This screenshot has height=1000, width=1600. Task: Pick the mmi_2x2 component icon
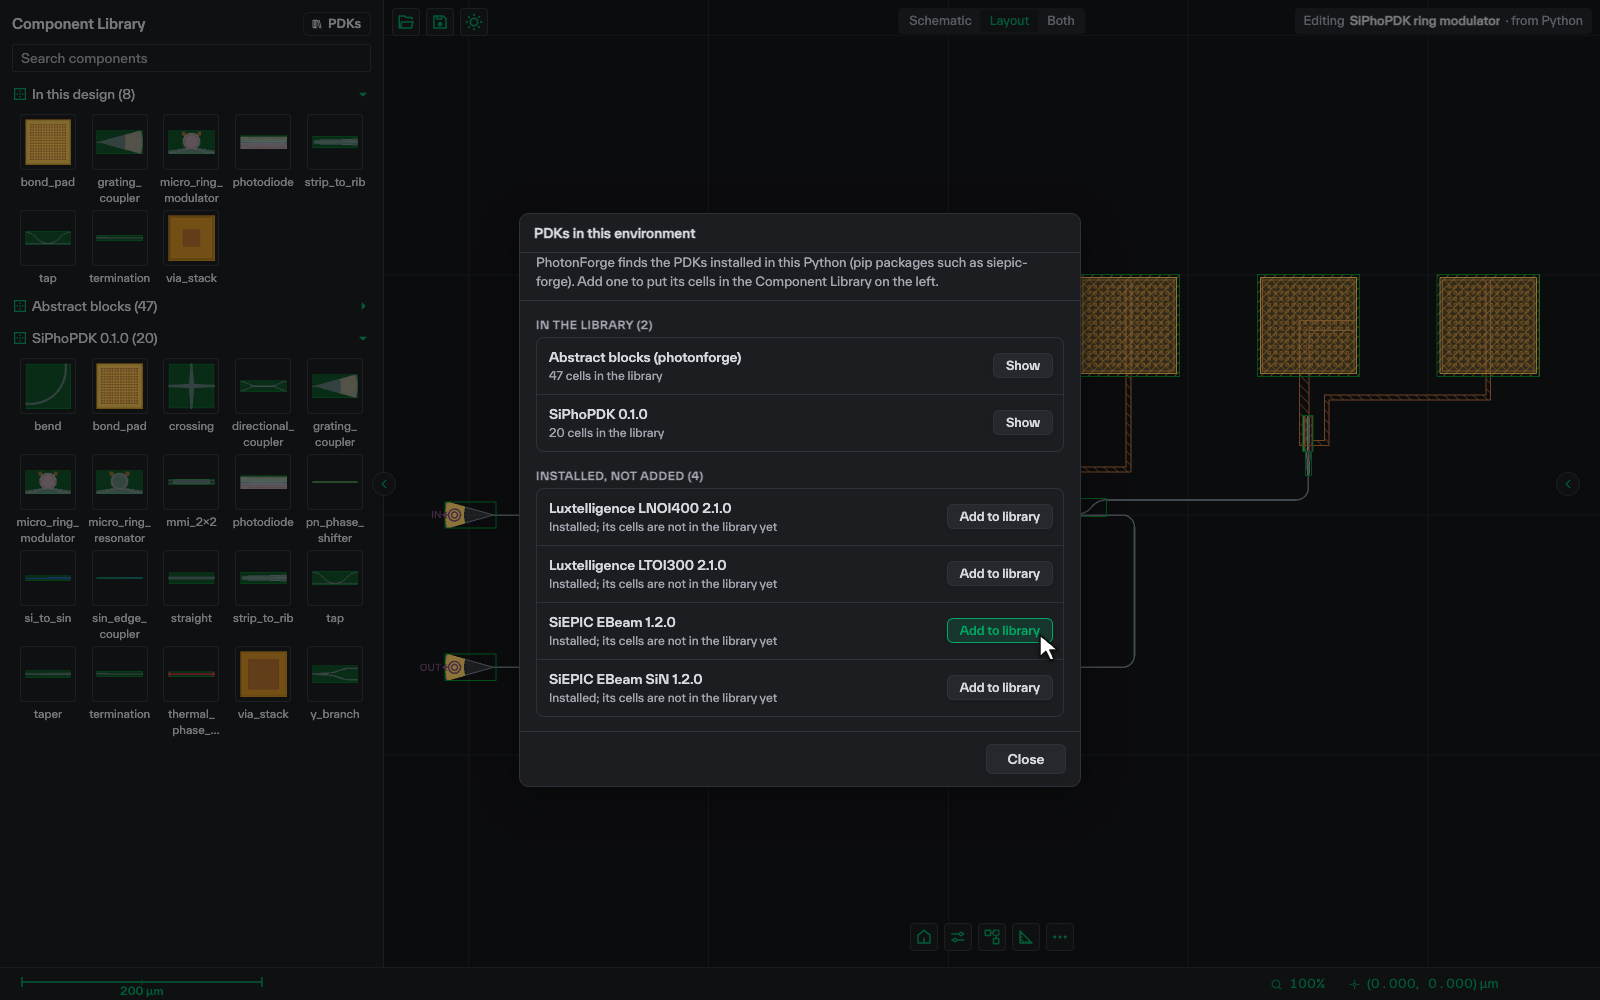point(192,482)
